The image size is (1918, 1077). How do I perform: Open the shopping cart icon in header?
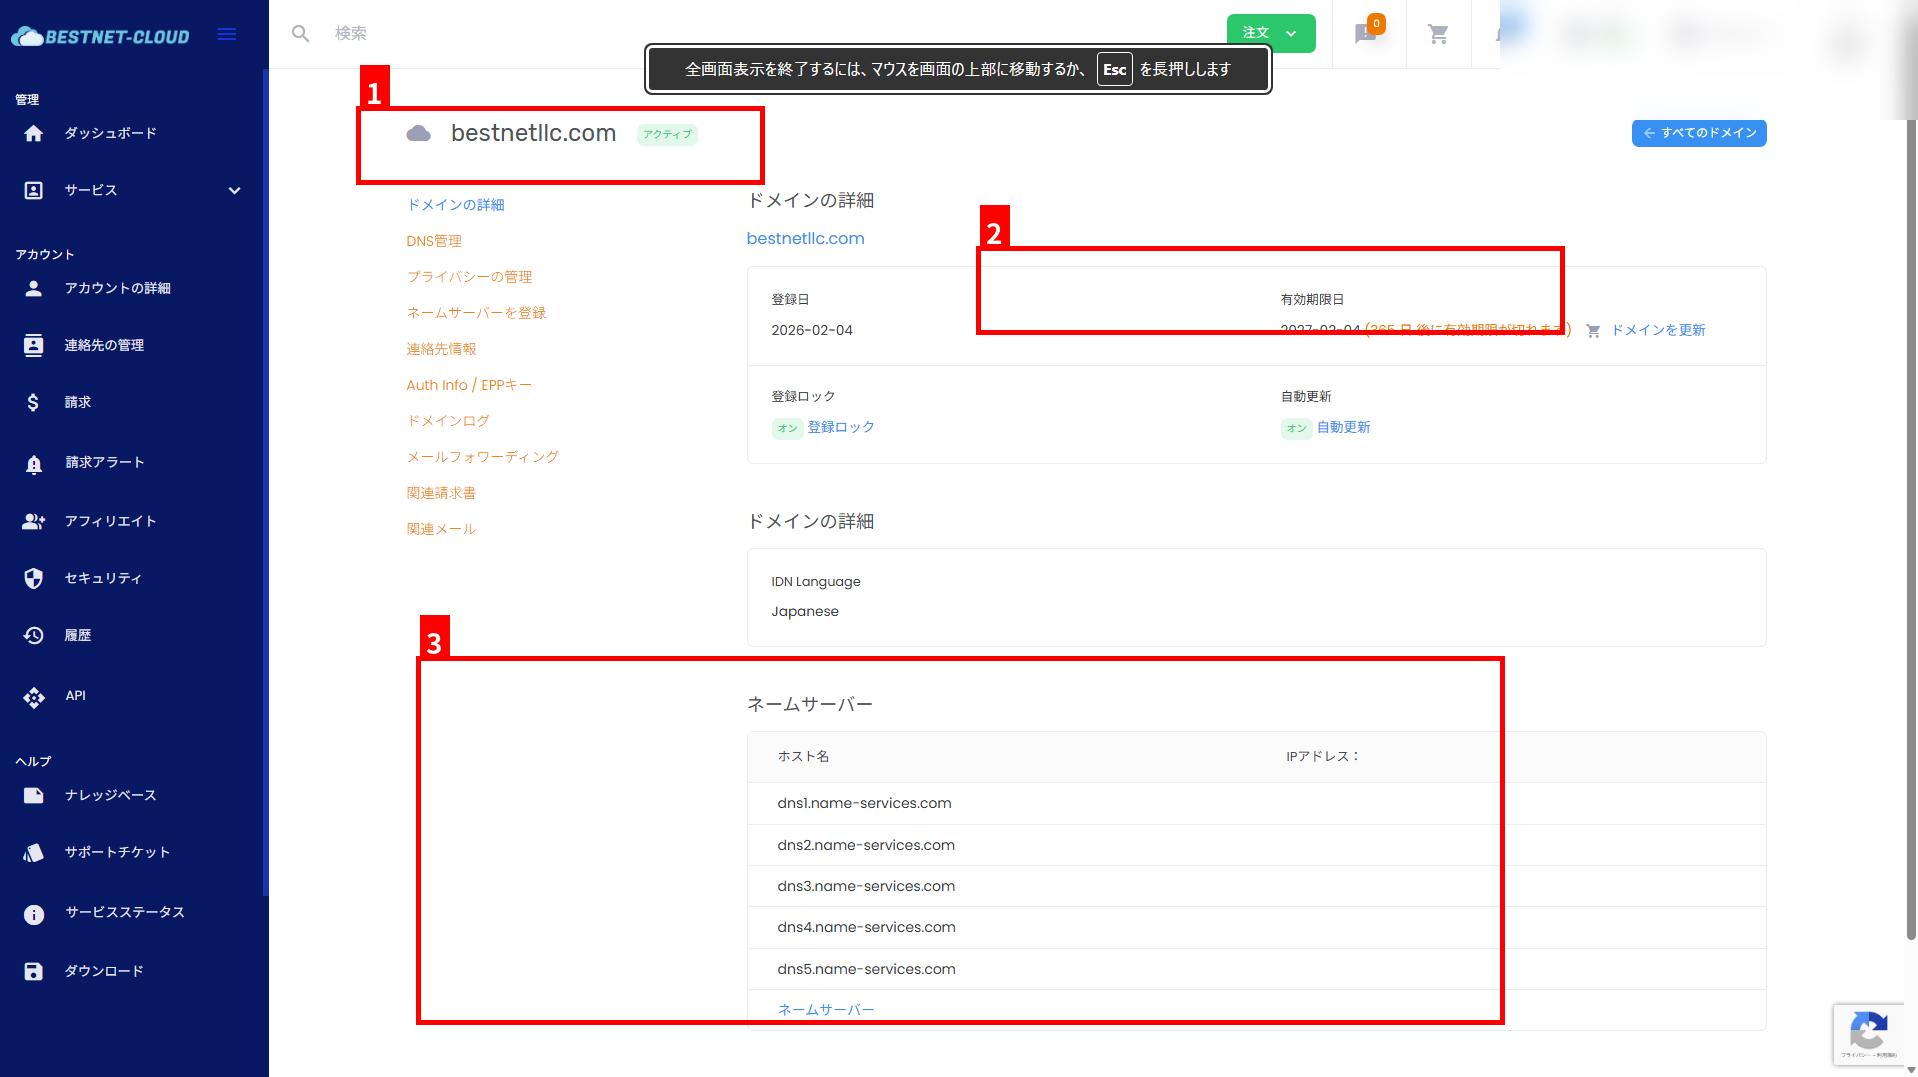(x=1438, y=34)
